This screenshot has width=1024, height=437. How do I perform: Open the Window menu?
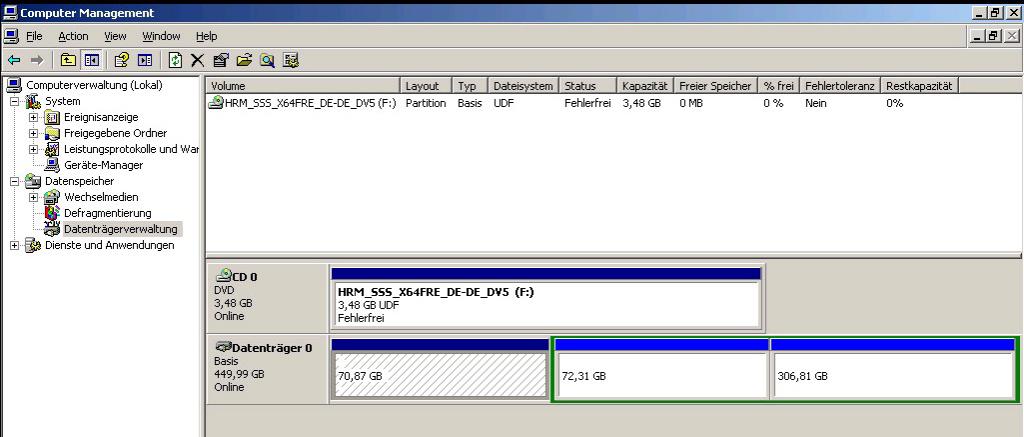[x=161, y=36]
